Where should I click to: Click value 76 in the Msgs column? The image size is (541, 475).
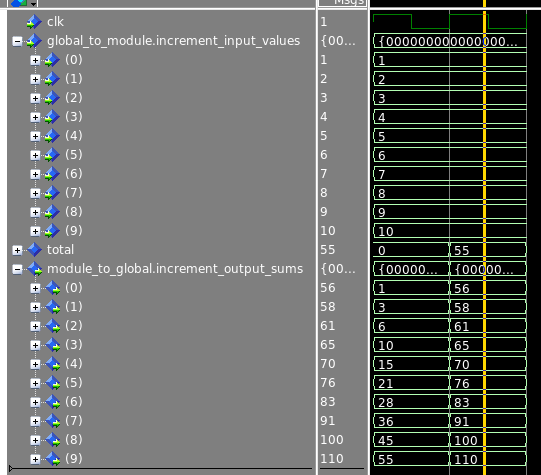click(327, 383)
